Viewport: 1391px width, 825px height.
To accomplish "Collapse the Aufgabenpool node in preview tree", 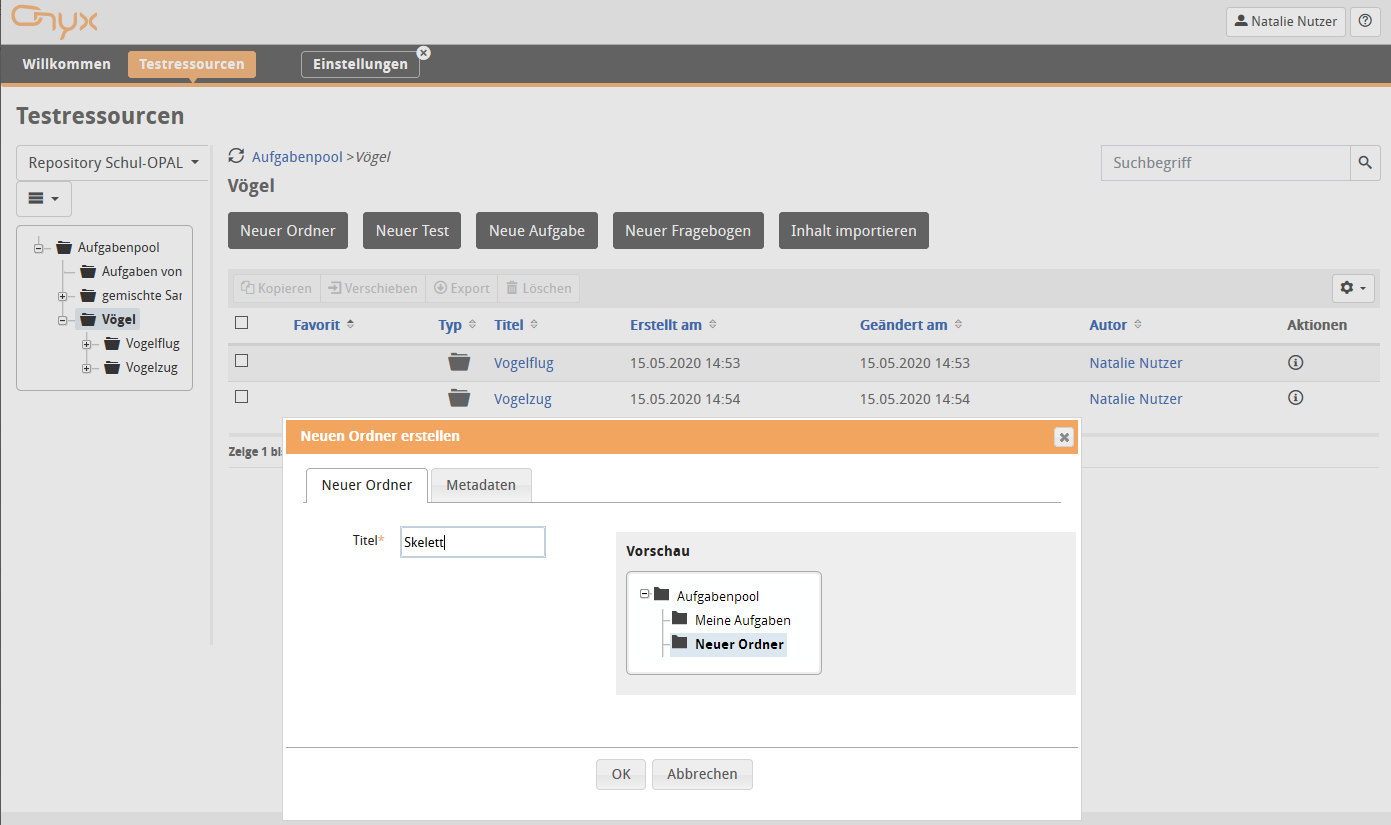I will 645,594.
